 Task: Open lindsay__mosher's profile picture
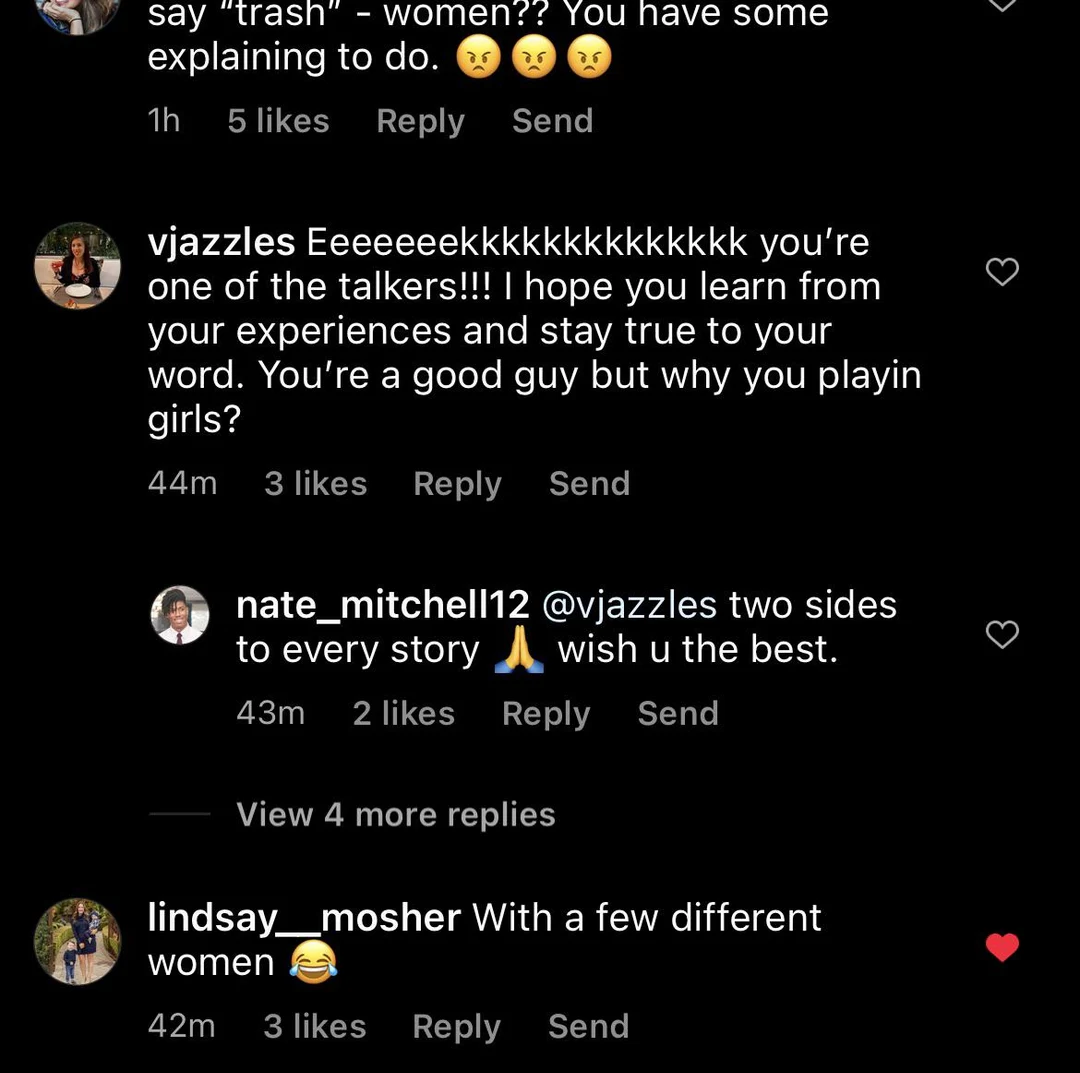pos(77,940)
